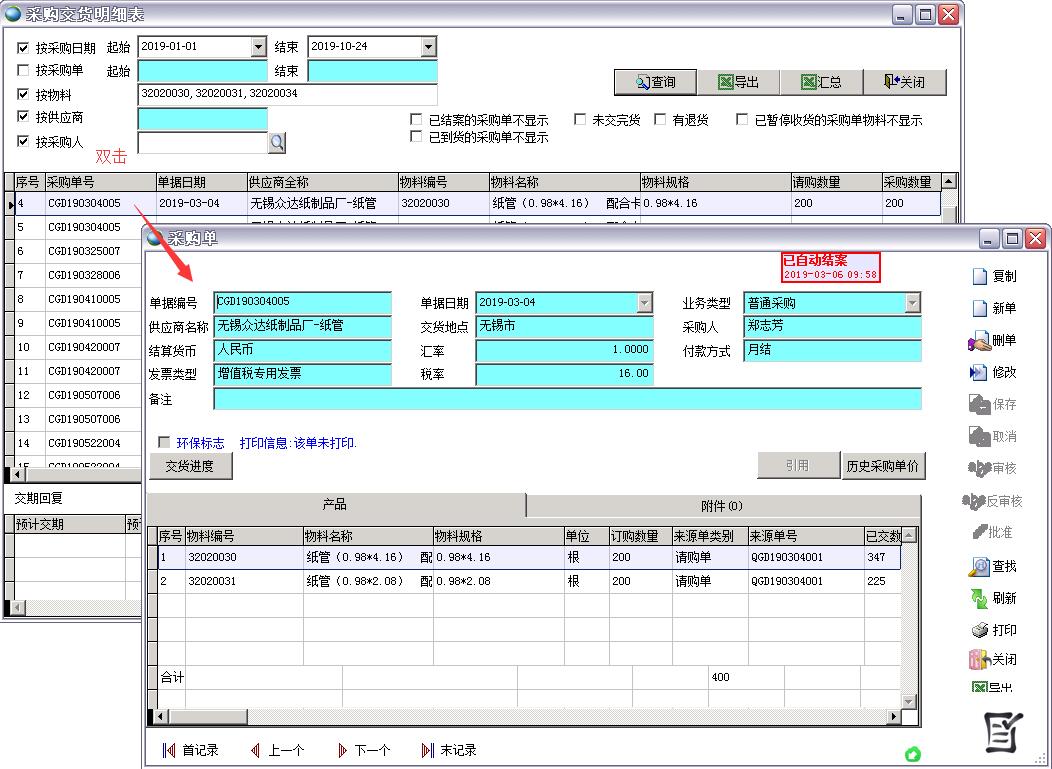The width and height of the screenshot is (1052, 769).
Task: Click the 删单 (delete order) icon
Action: (x=980, y=341)
